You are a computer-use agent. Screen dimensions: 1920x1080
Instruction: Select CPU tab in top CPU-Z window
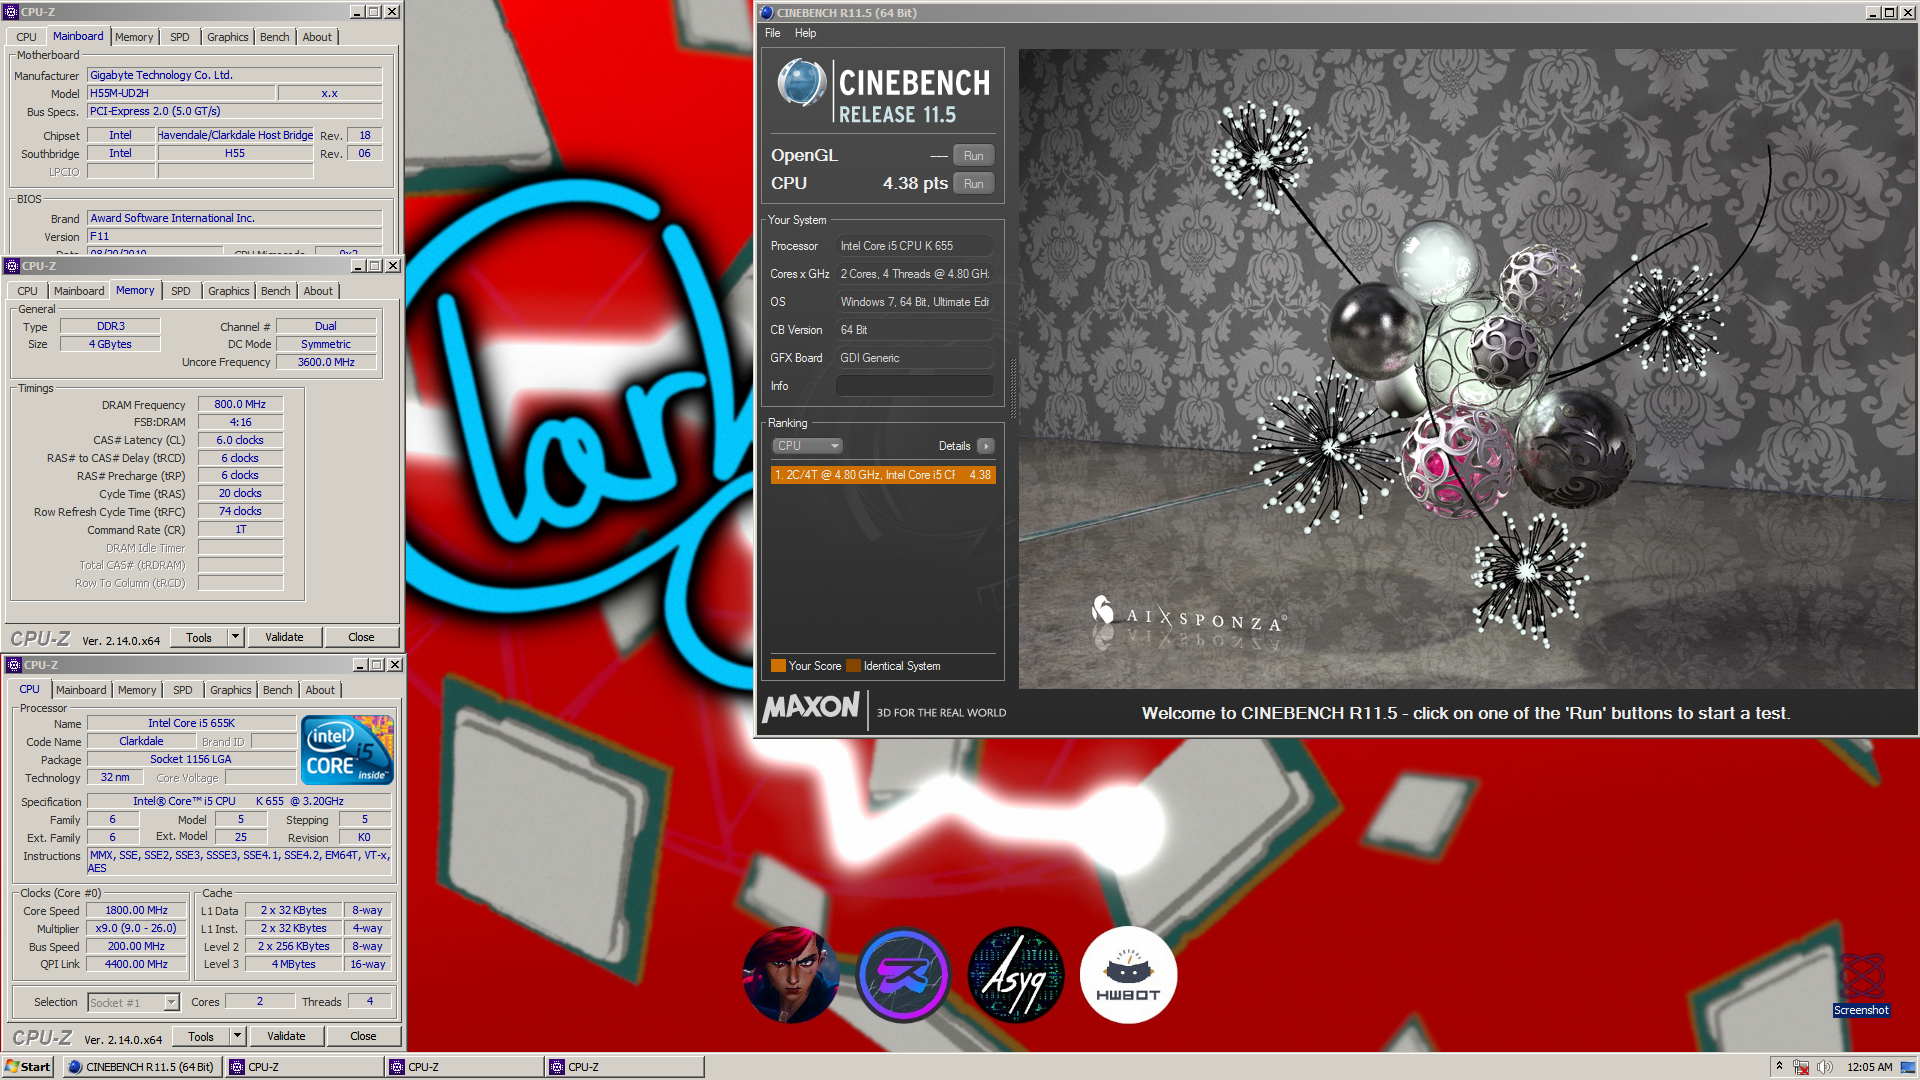pyautogui.click(x=27, y=37)
